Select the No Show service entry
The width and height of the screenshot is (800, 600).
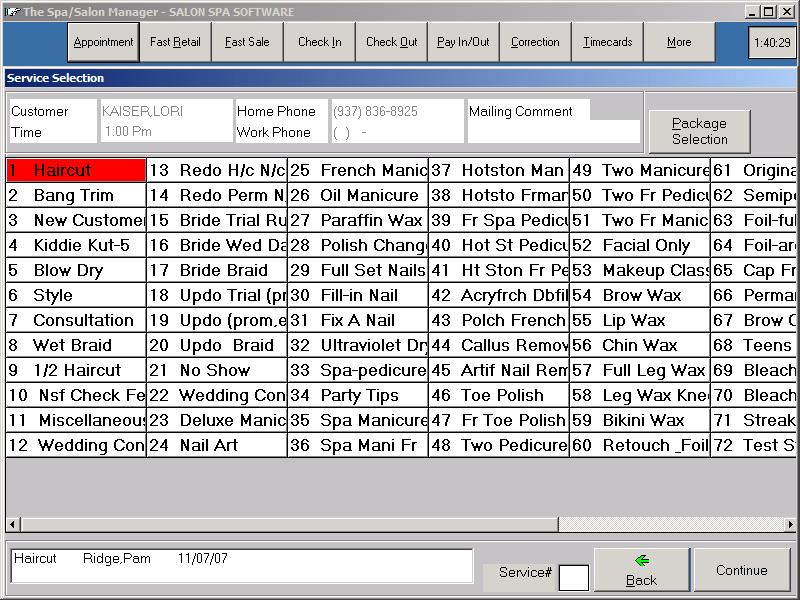(x=217, y=371)
